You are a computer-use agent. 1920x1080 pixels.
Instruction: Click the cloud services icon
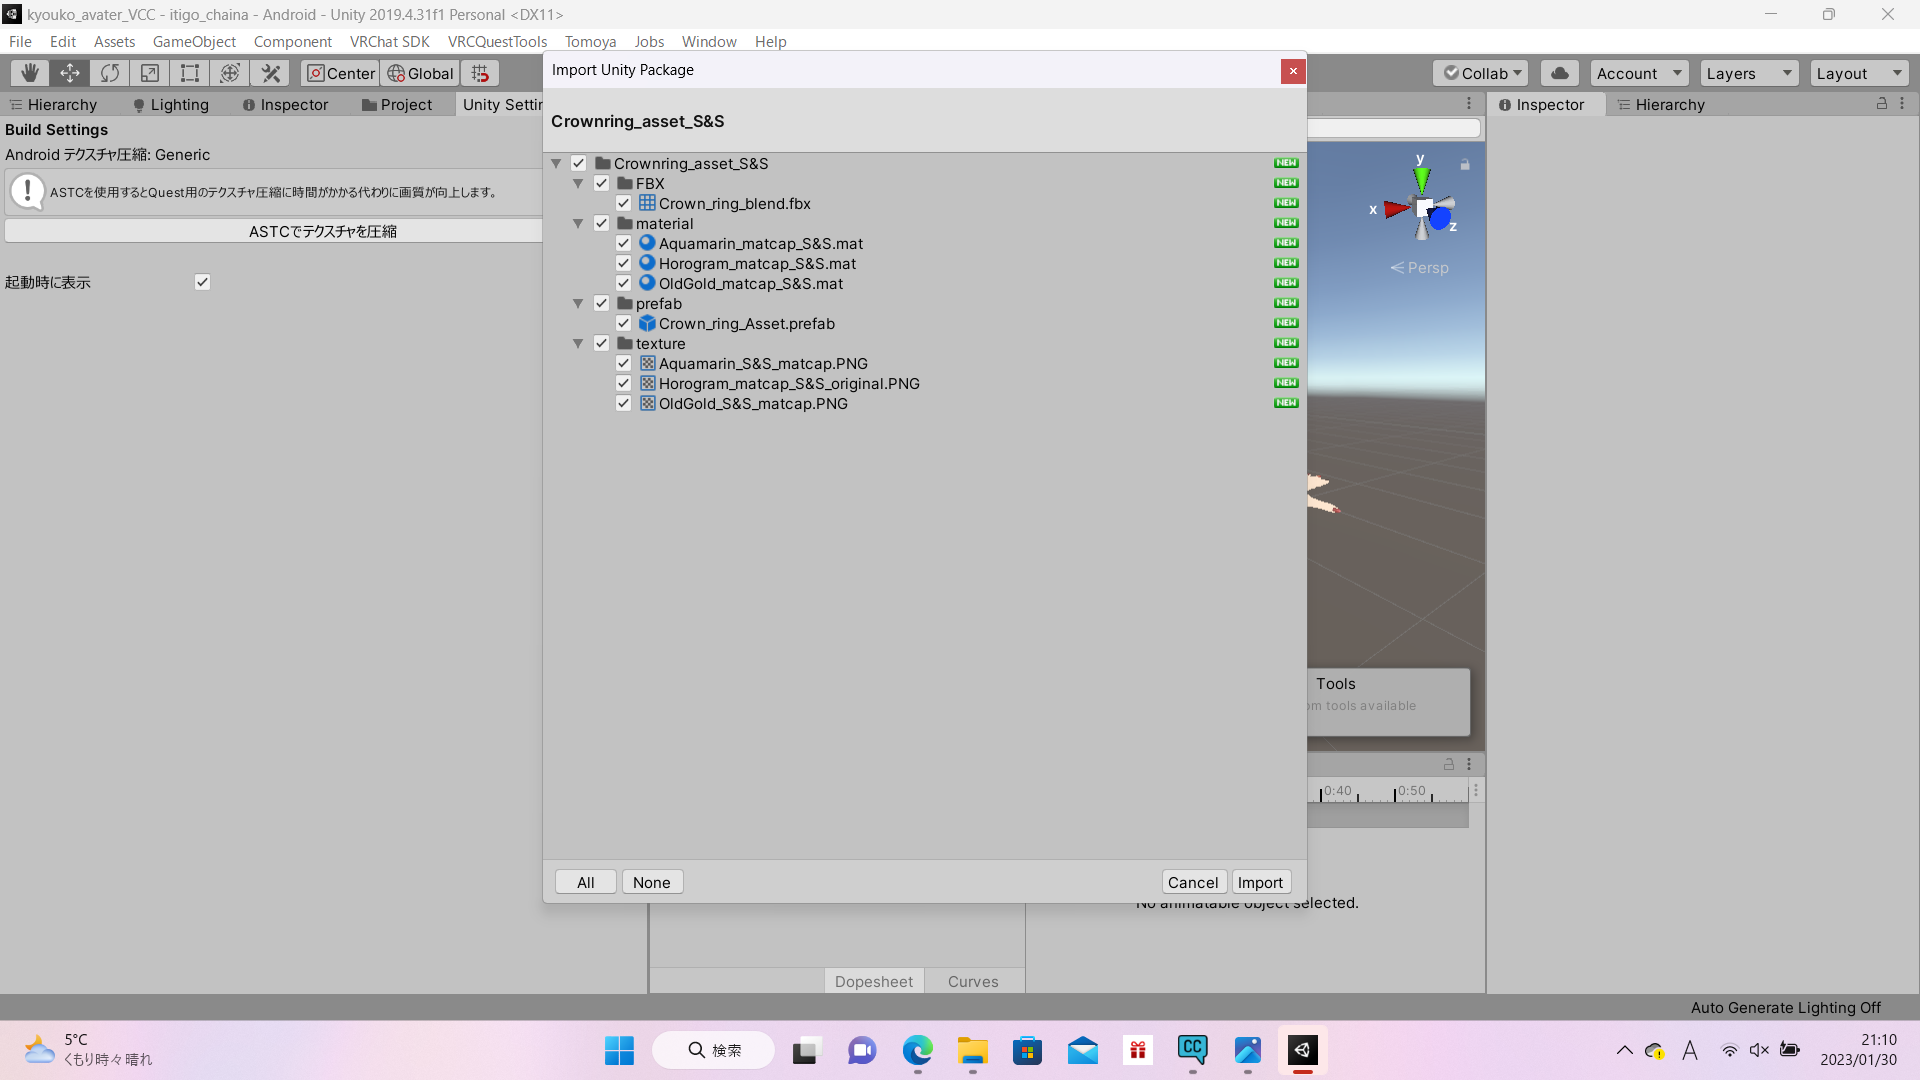click(1559, 73)
